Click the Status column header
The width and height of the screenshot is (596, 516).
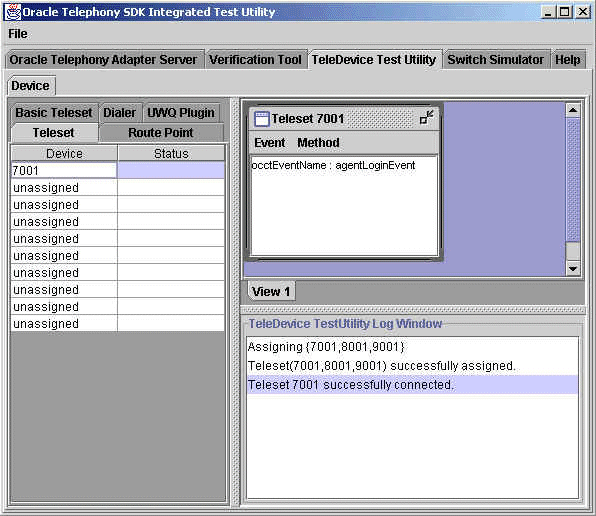171,154
